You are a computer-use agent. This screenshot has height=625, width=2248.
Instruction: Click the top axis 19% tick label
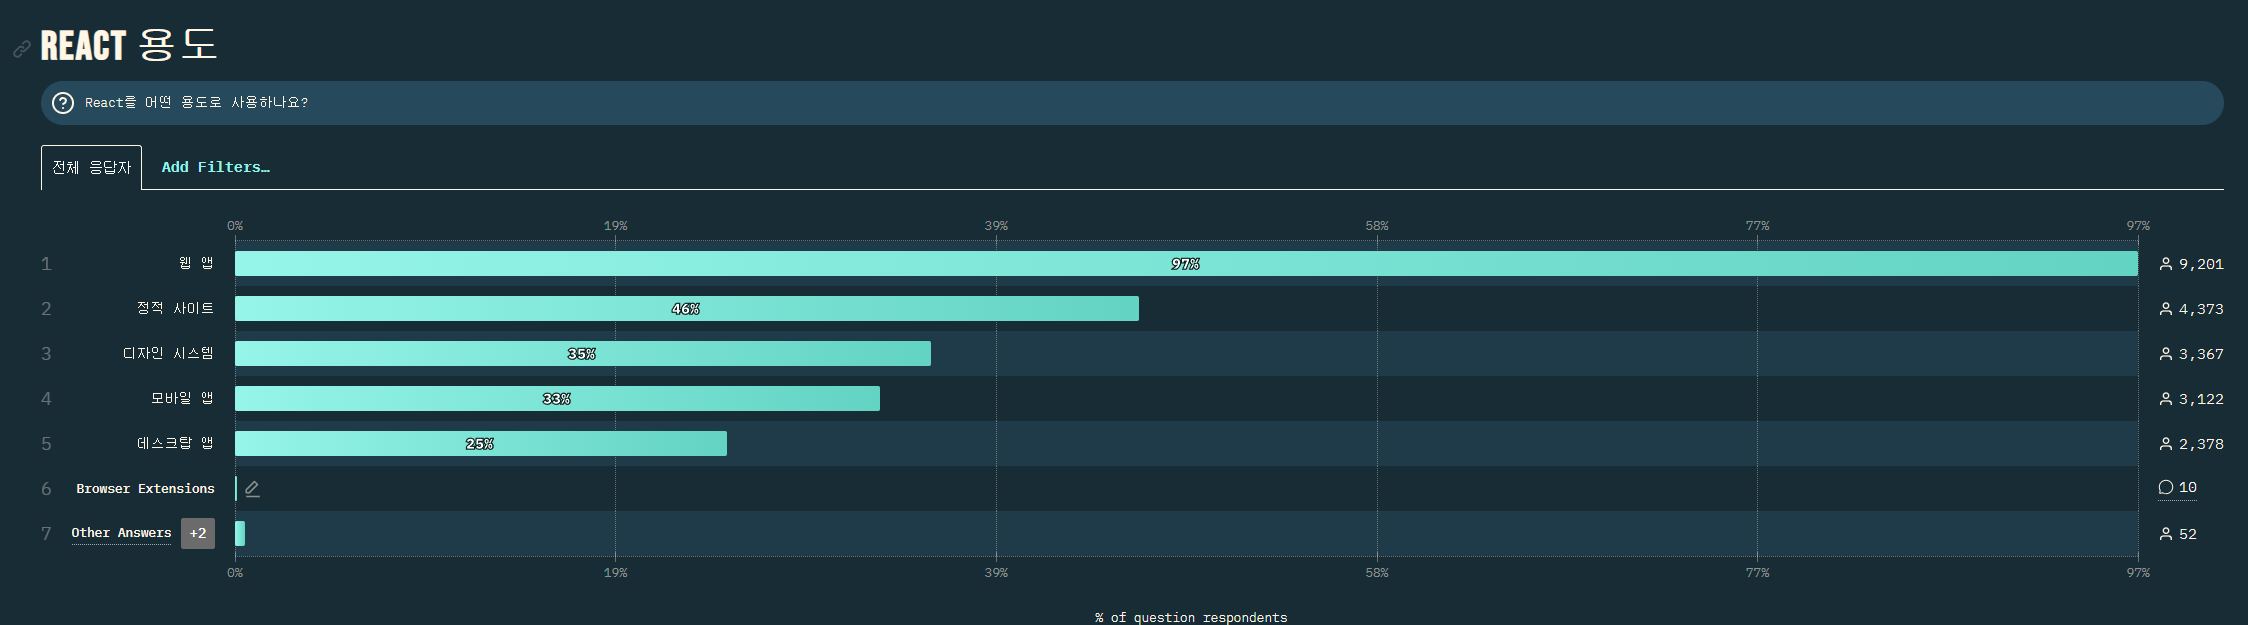tap(615, 226)
